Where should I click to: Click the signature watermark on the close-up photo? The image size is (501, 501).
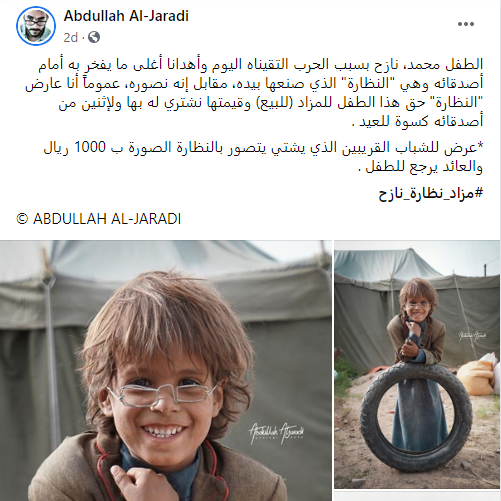(x=276, y=433)
